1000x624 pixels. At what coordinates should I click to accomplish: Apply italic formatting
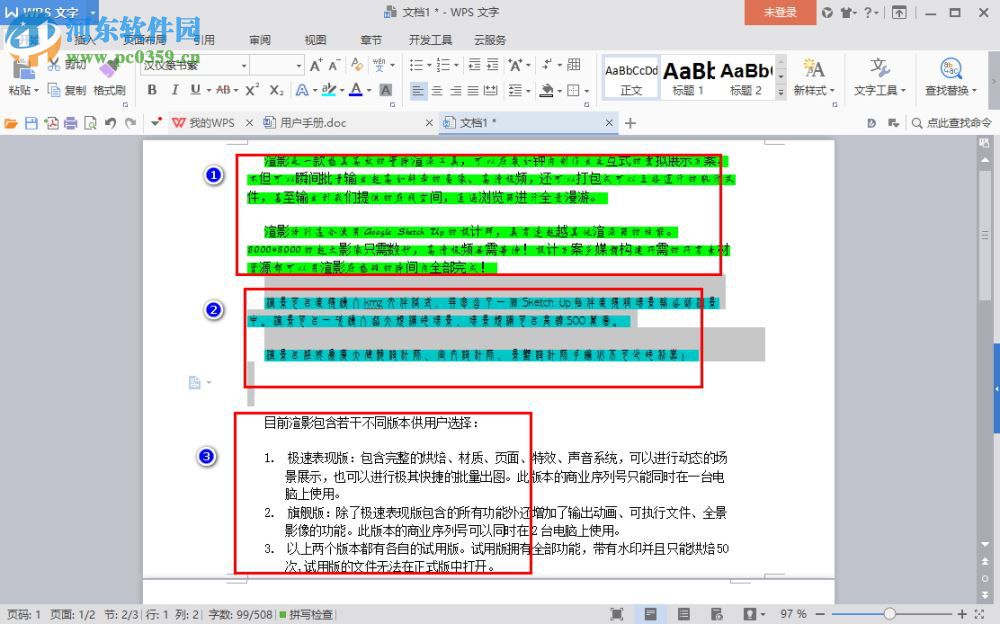tap(174, 90)
